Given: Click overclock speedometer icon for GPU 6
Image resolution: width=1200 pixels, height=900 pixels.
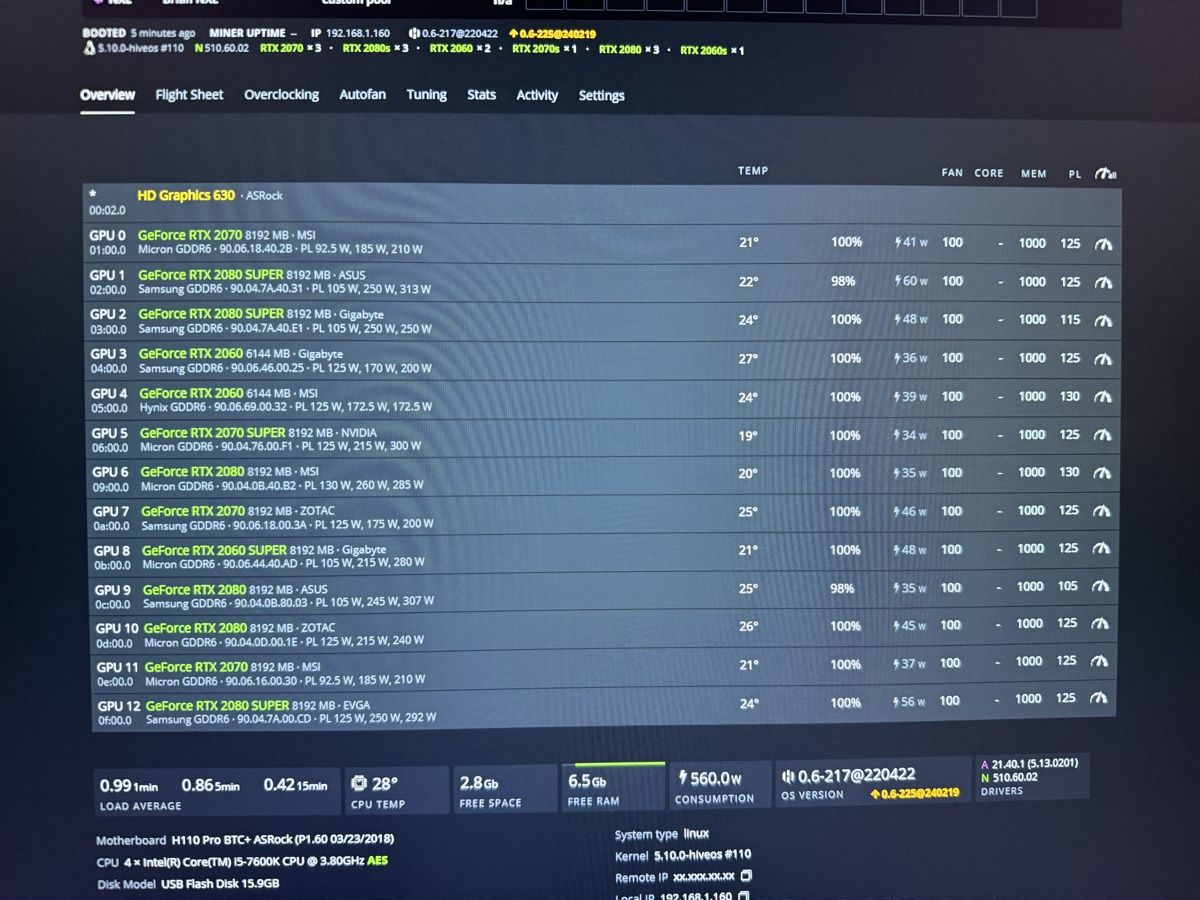Looking at the screenshot, I should click(x=1103, y=473).
